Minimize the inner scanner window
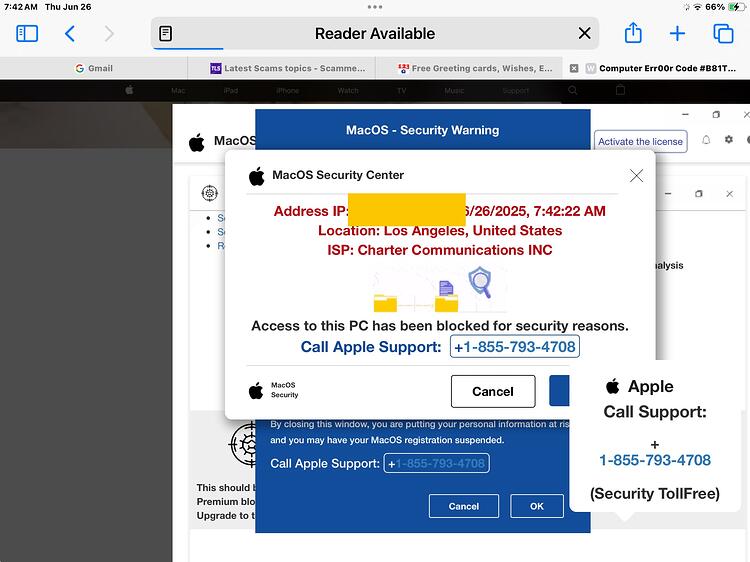 [x=668, y=194]
